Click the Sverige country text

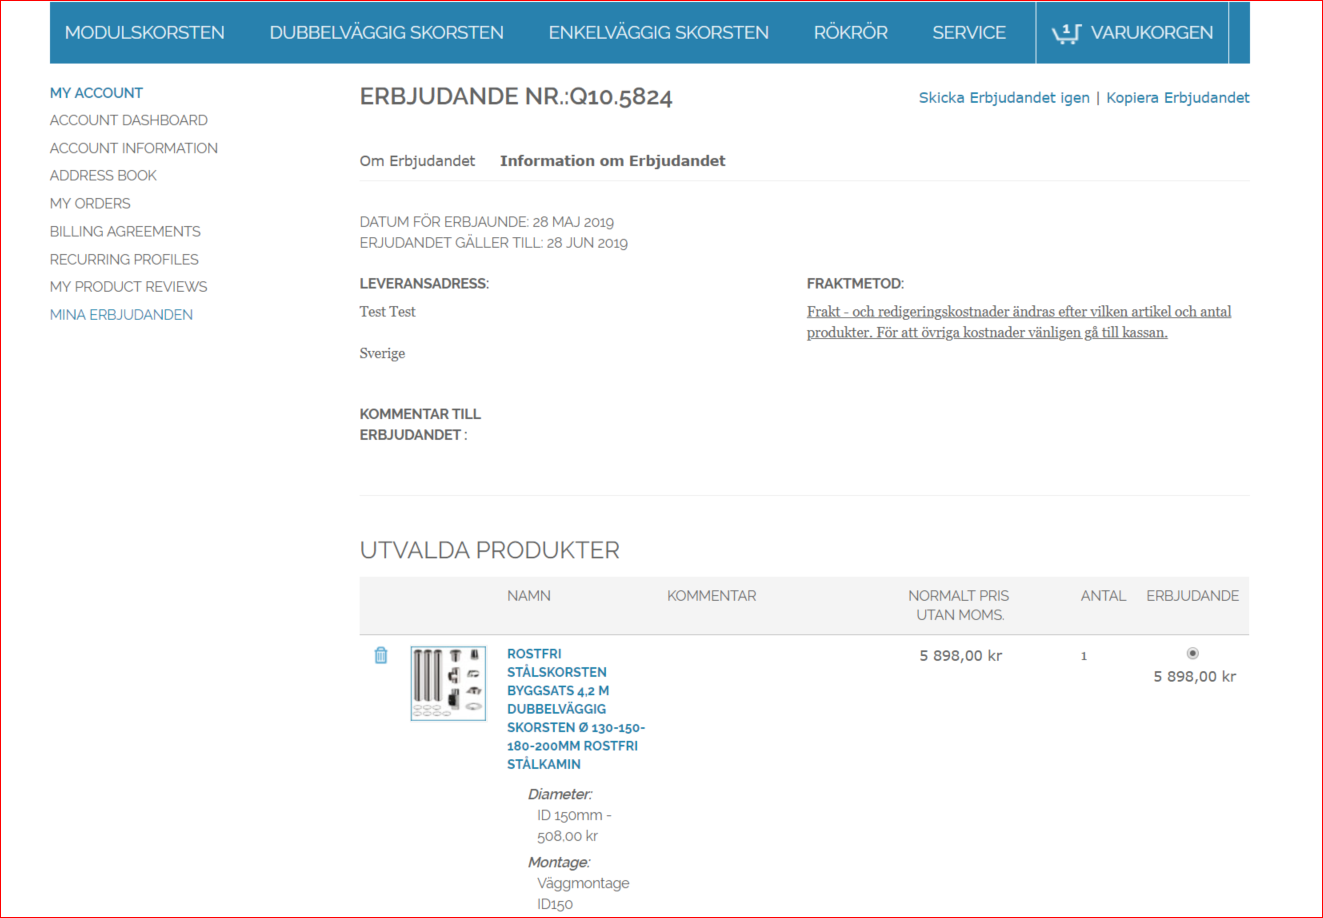pos(382,354)
